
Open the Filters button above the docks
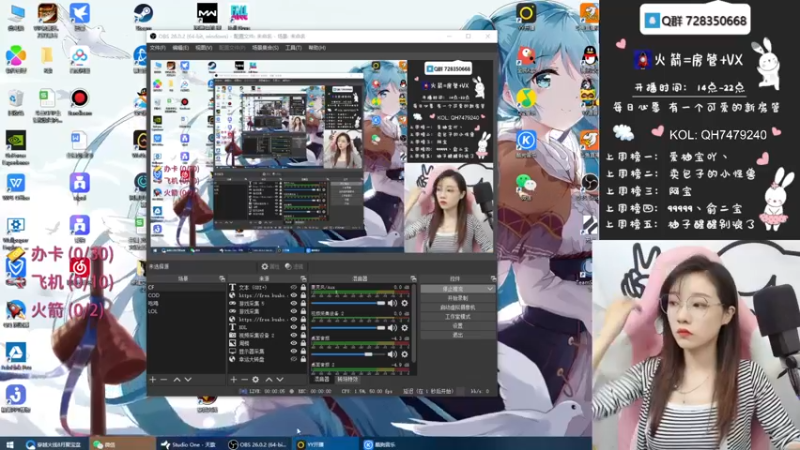pos(294,266)
